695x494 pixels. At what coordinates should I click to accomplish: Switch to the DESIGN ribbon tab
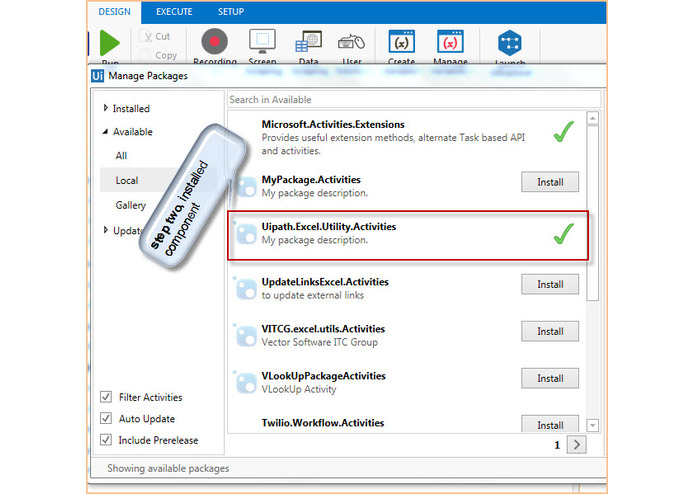[x=114, y=12]
